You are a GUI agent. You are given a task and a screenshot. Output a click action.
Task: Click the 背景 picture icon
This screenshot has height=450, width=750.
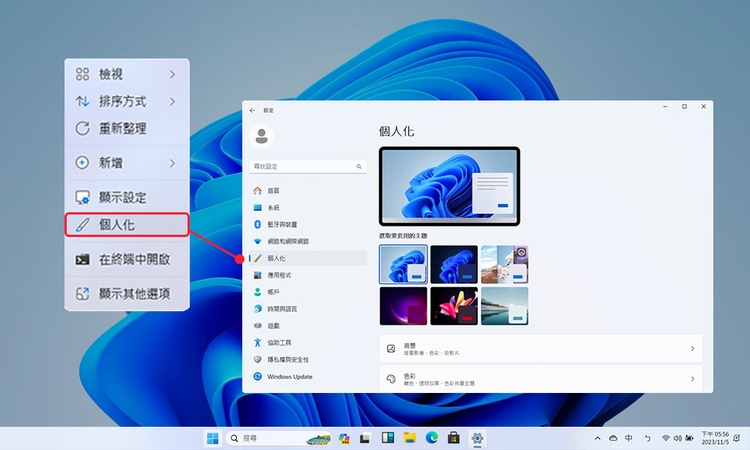tap(391, 349)
